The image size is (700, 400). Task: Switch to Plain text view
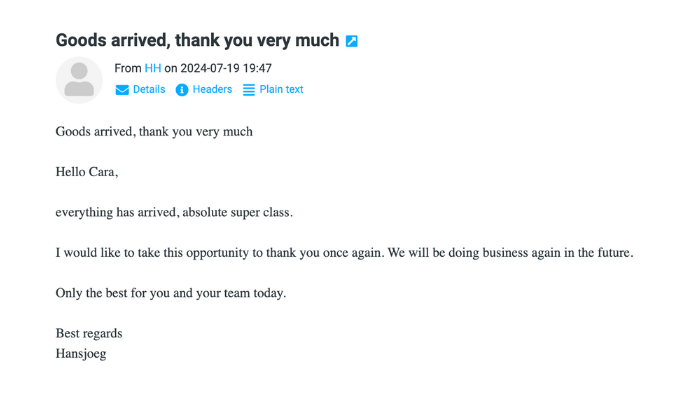[281, 89]
